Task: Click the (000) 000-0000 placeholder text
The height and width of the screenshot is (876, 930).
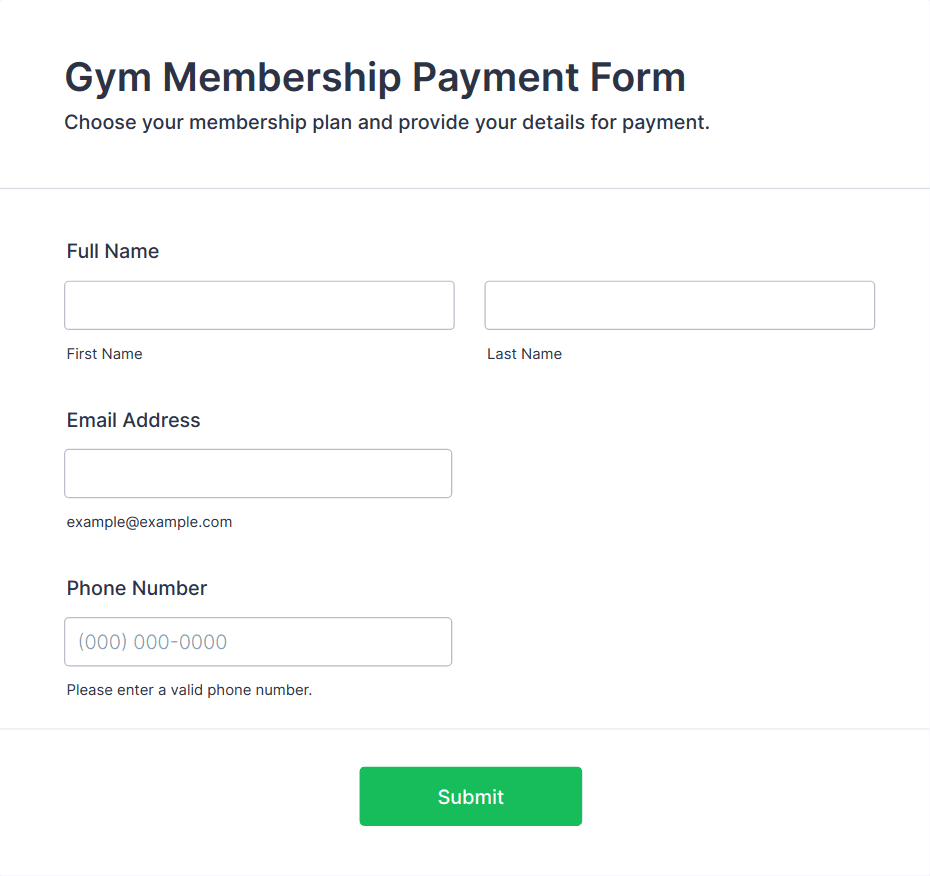Action: pos(153,642)
